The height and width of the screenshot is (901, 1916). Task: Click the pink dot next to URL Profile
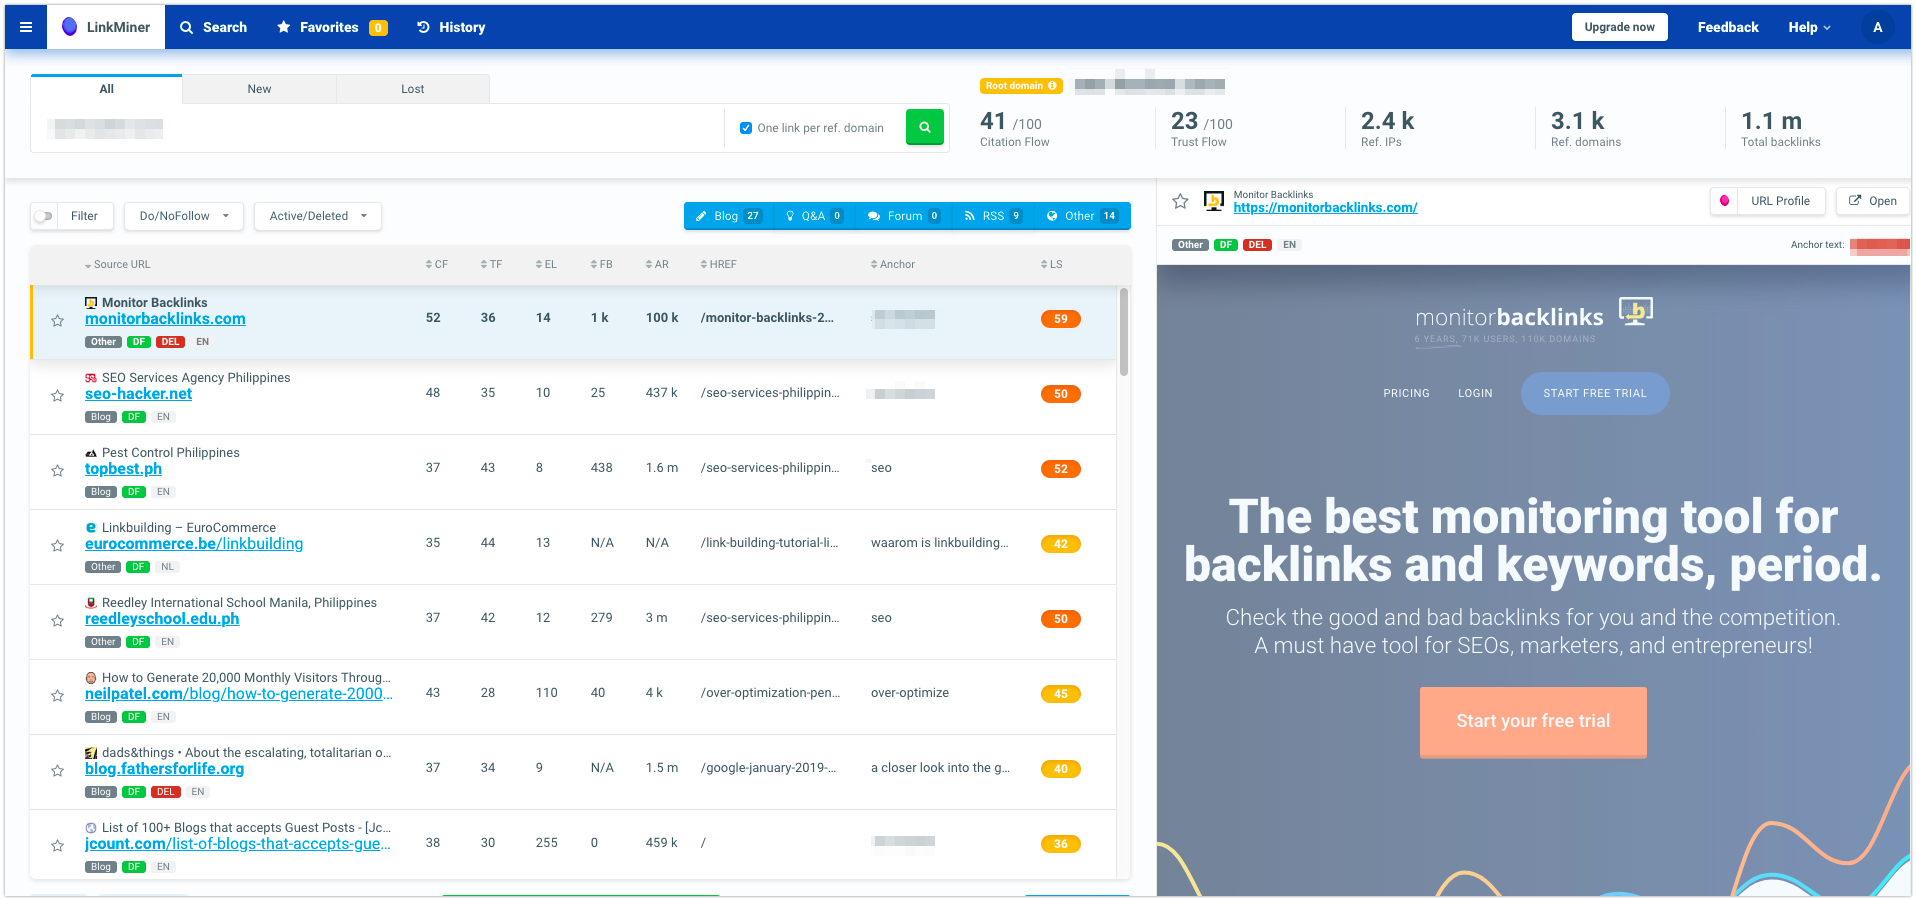1723,200
